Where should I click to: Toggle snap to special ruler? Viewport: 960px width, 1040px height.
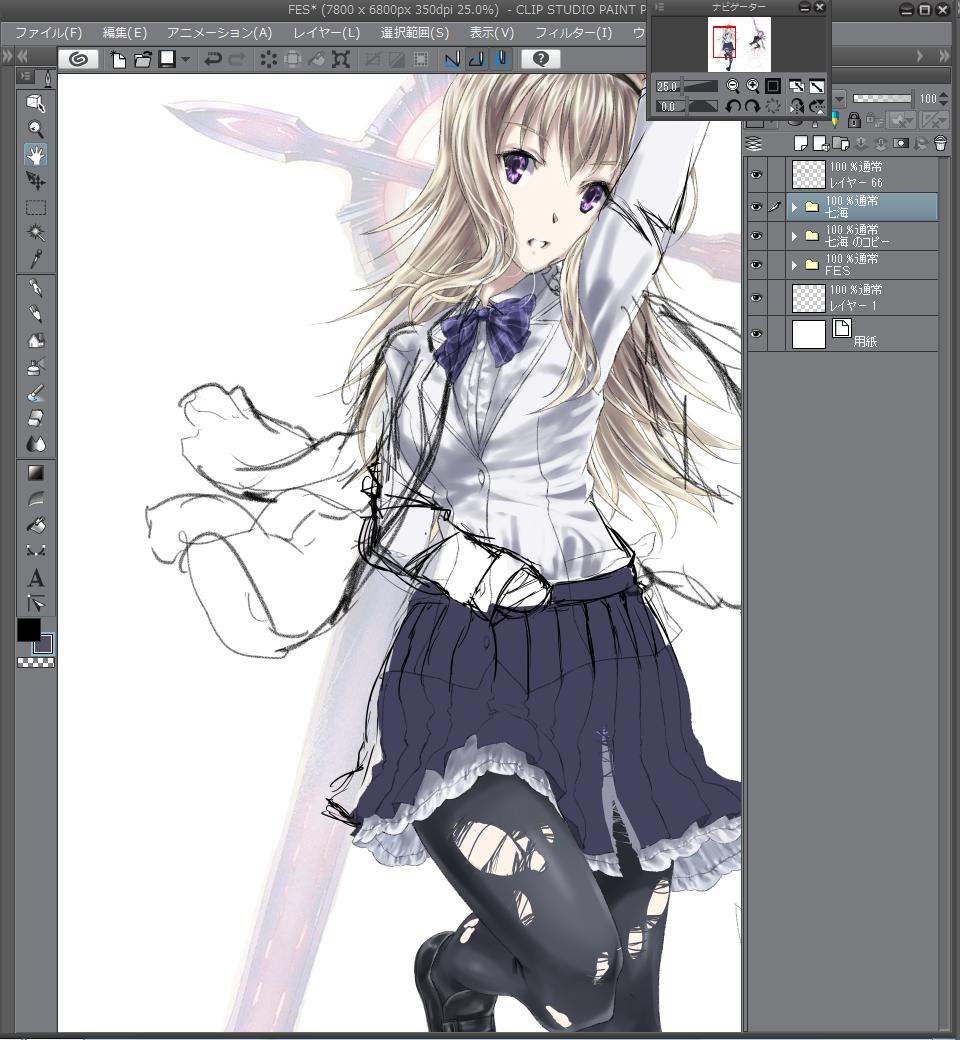476,59
